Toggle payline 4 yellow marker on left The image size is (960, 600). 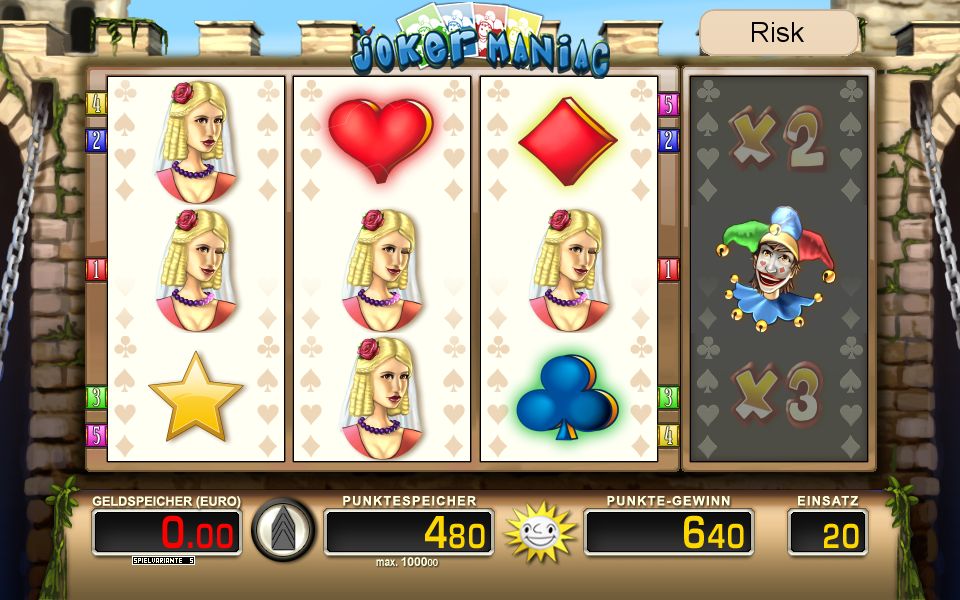coord(96,103)
